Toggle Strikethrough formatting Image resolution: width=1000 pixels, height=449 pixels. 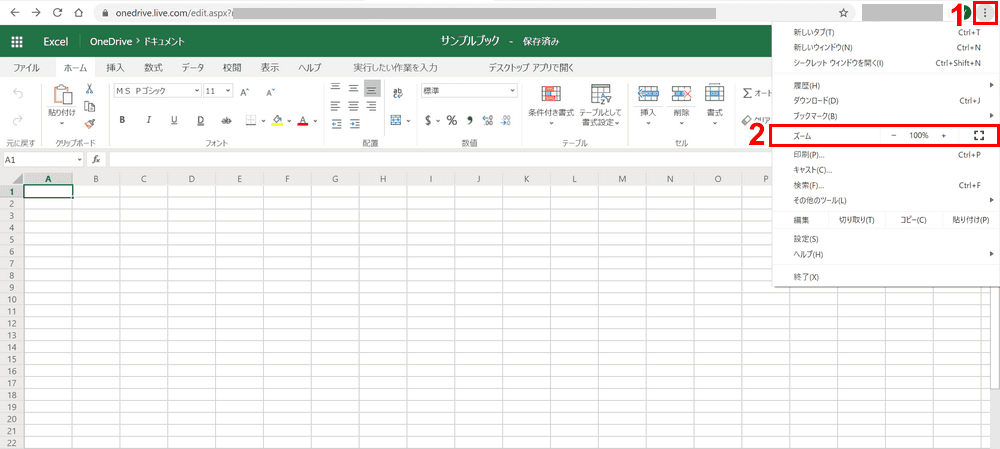tap(226, 120)
